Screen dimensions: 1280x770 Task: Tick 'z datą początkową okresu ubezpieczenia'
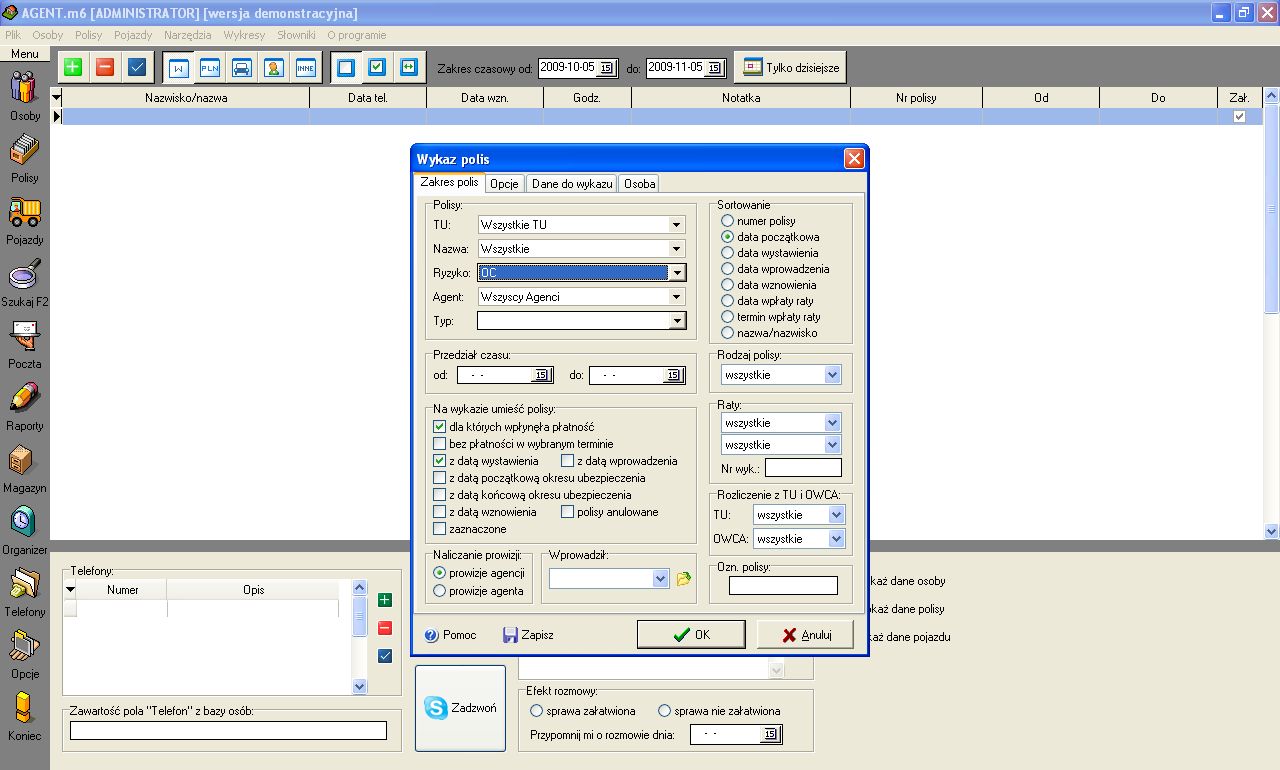440,478
